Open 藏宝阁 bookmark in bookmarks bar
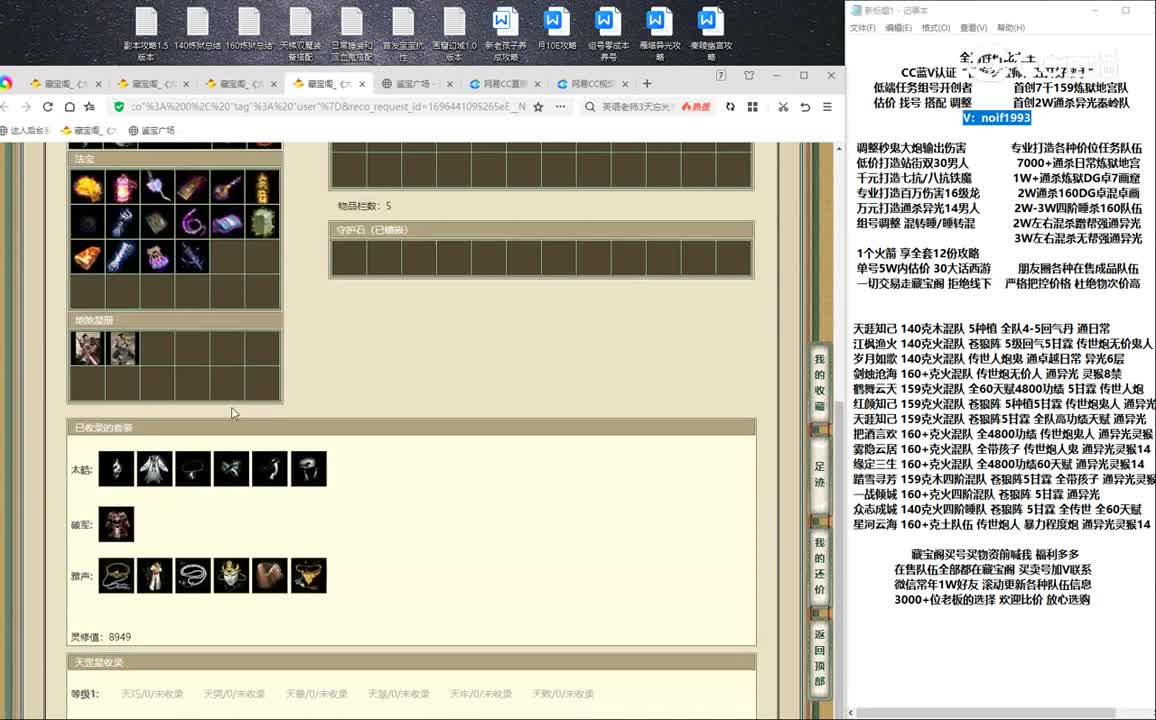1156x720 pixels. point(88,130)
